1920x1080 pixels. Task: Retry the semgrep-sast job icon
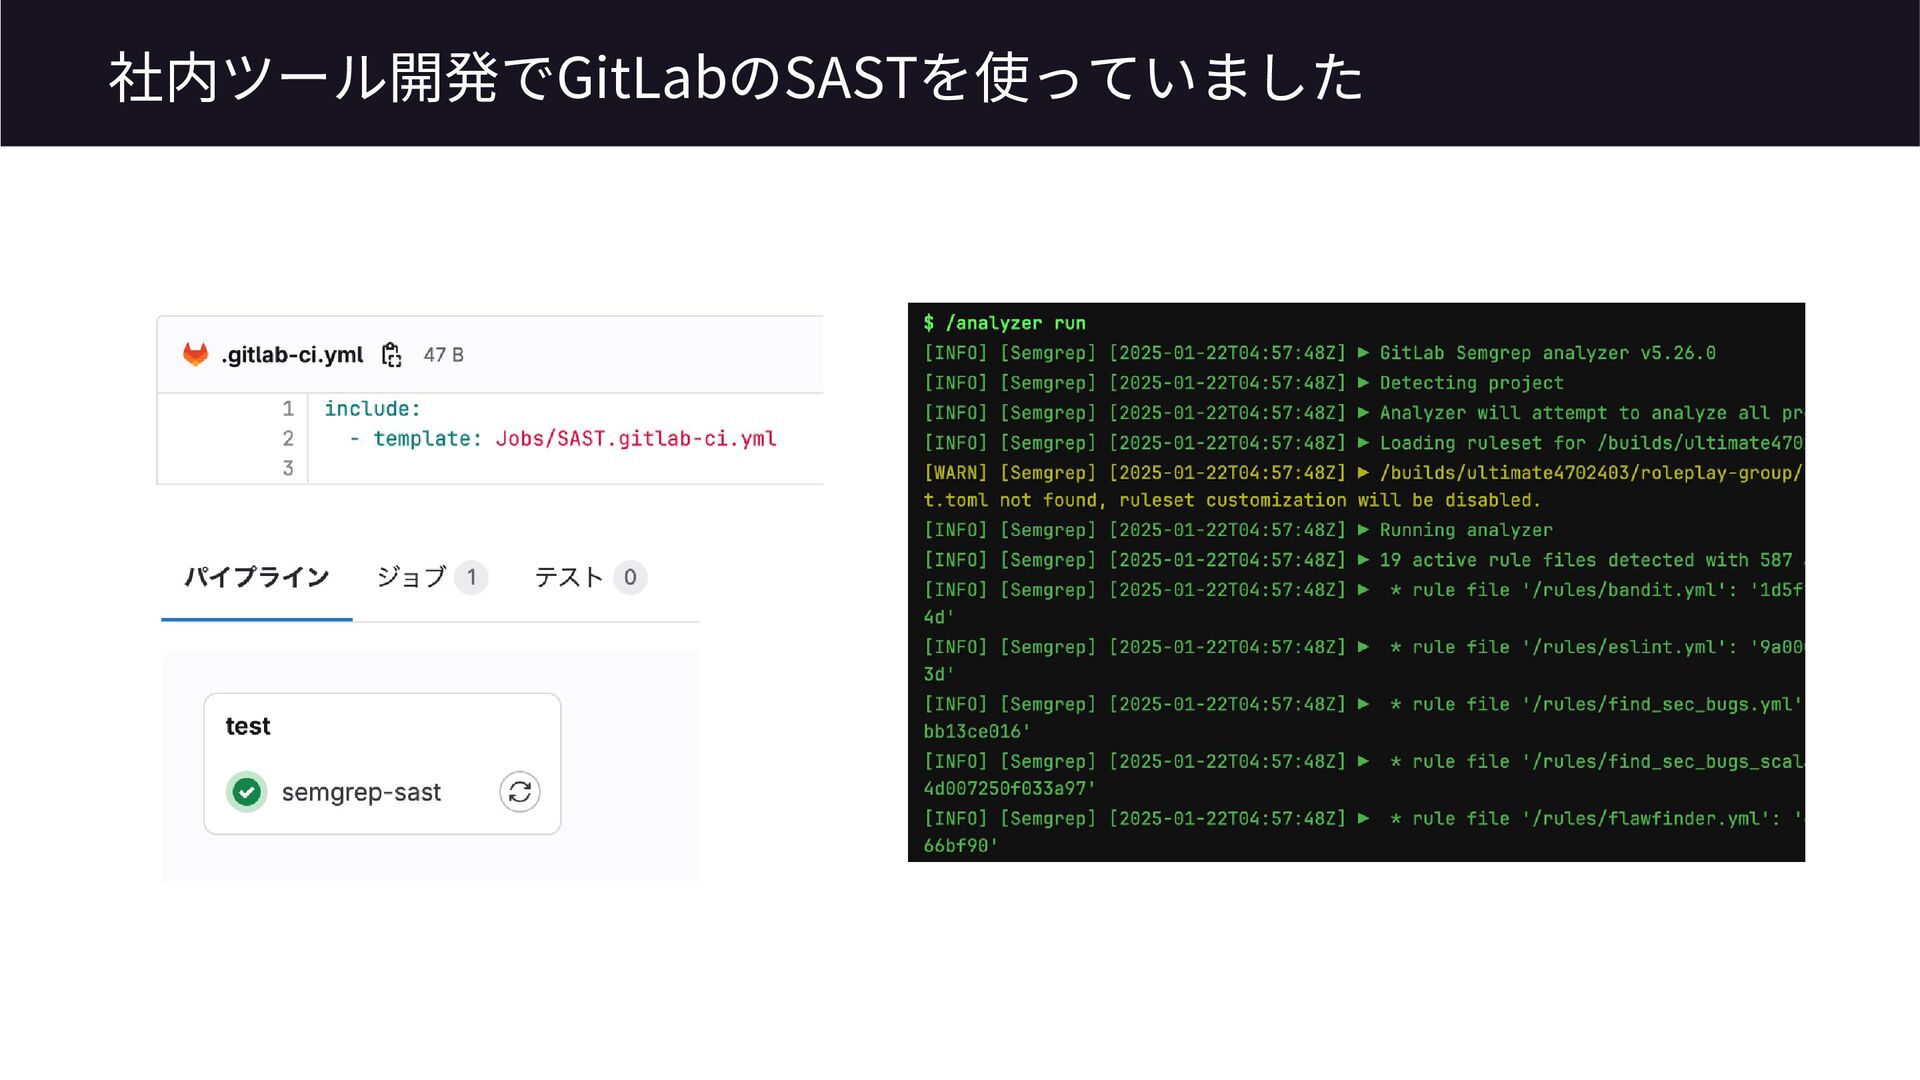click(519, 792)
